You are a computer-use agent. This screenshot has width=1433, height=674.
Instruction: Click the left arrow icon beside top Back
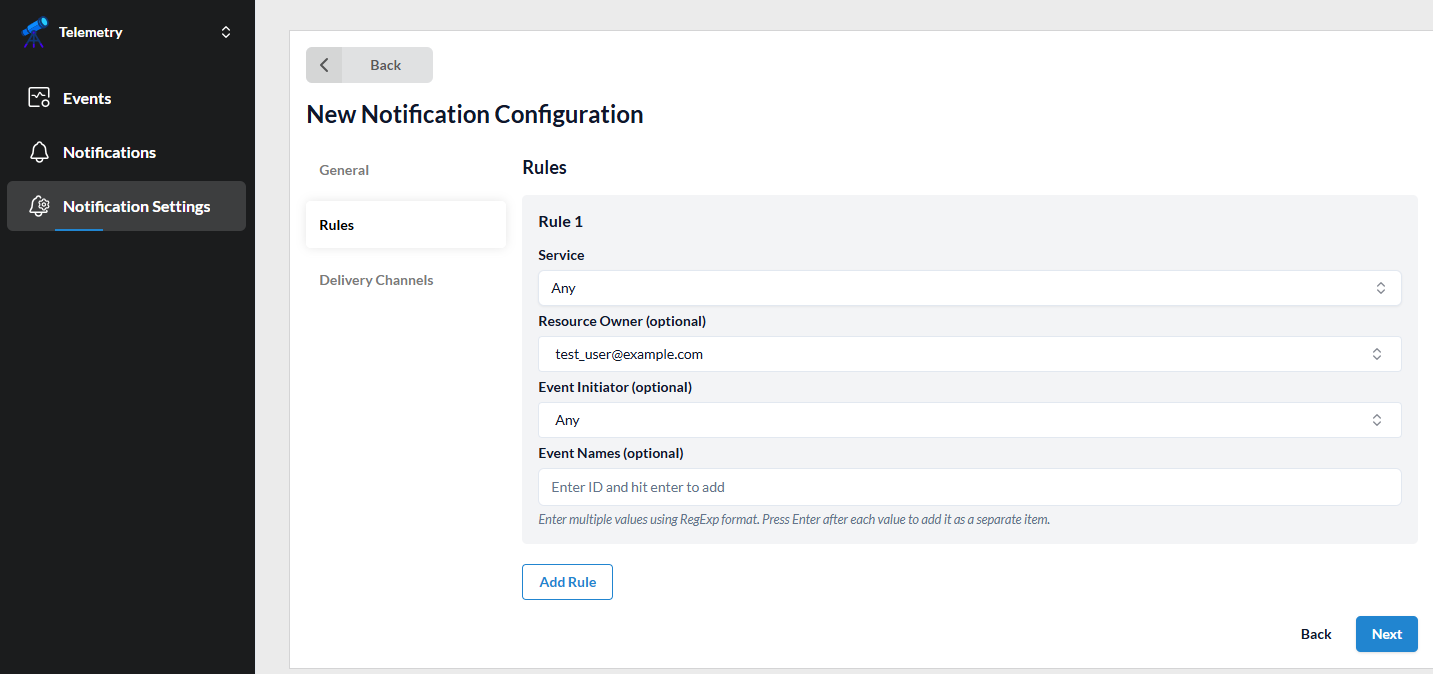[x=324, y=65]
